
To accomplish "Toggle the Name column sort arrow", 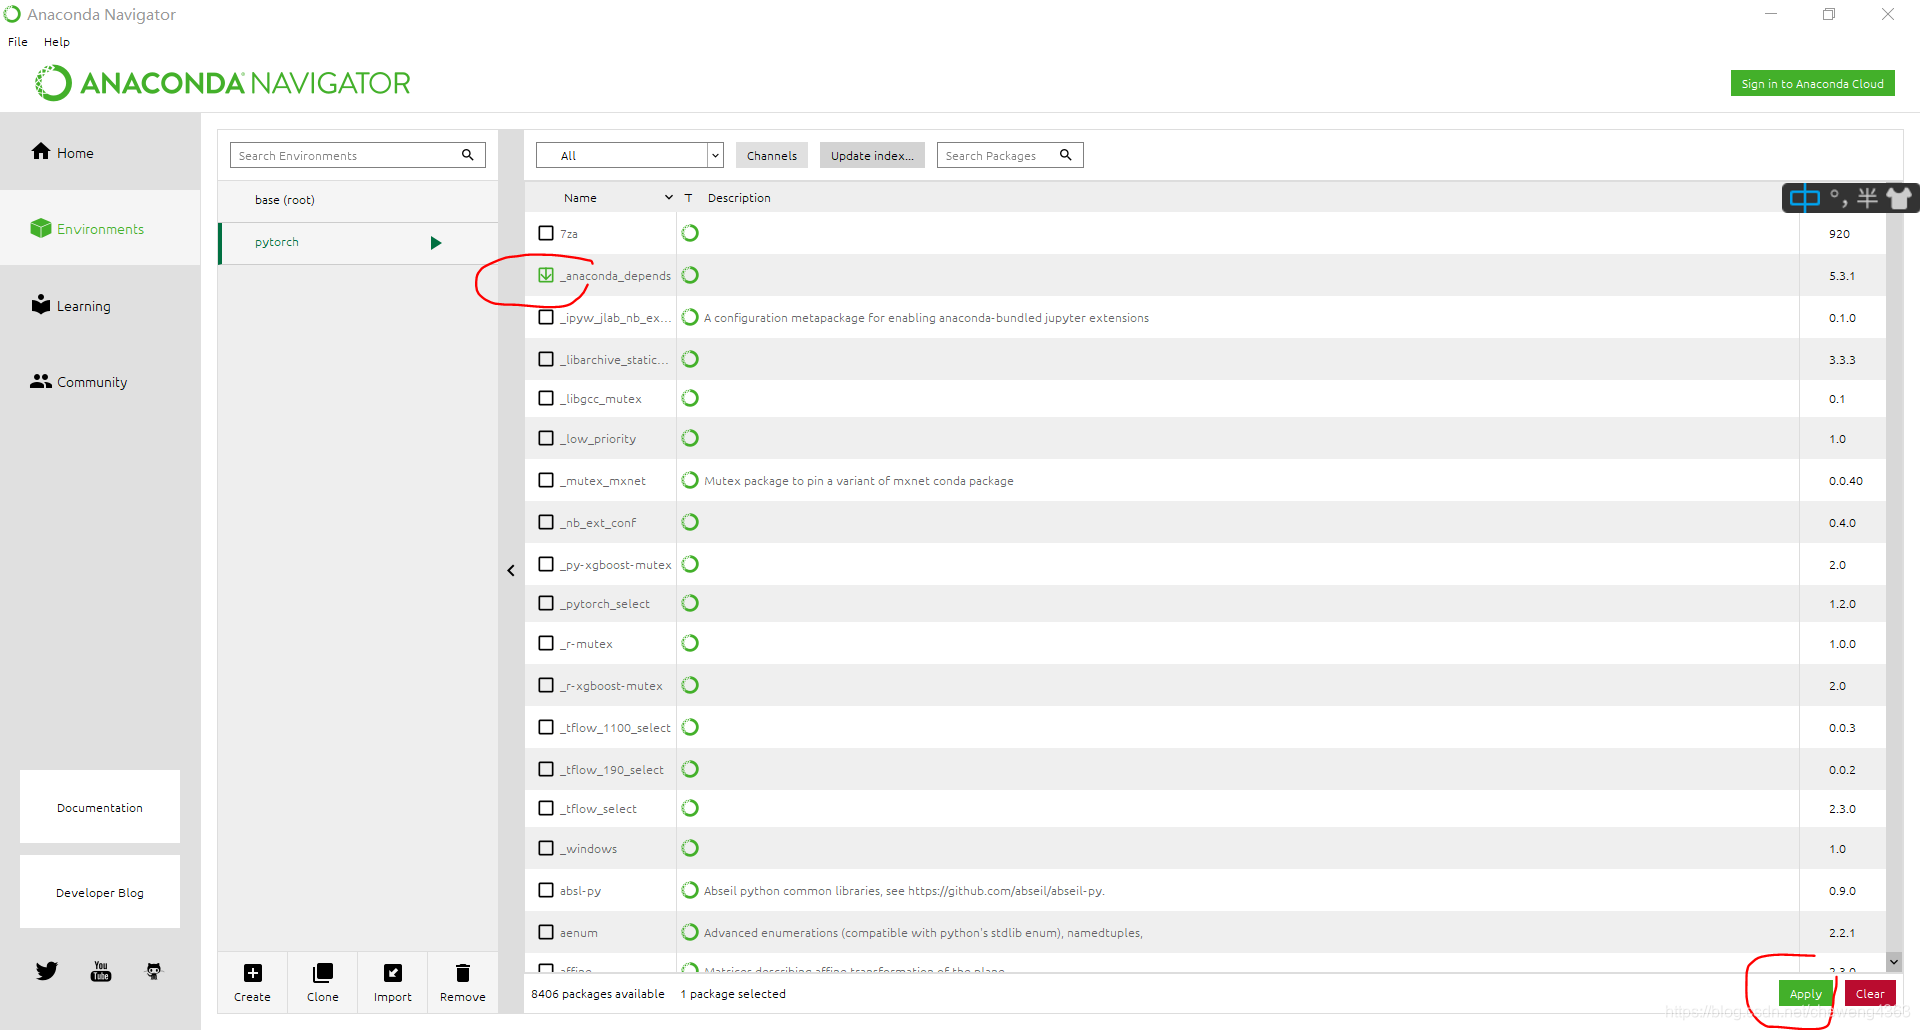I will point(669,198).
